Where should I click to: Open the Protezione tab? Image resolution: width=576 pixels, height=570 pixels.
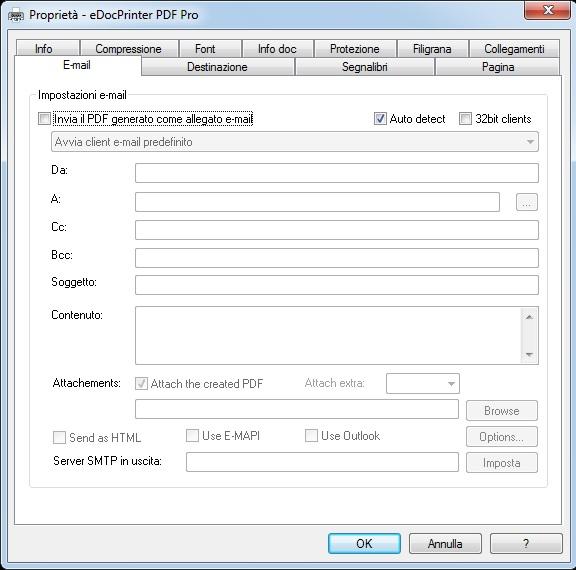click(355, 49)
